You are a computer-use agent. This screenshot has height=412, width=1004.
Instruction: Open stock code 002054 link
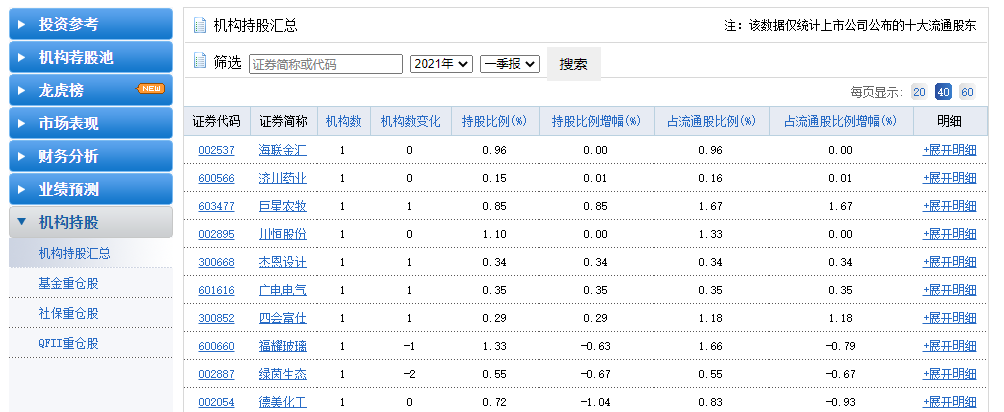pos(216,402)
